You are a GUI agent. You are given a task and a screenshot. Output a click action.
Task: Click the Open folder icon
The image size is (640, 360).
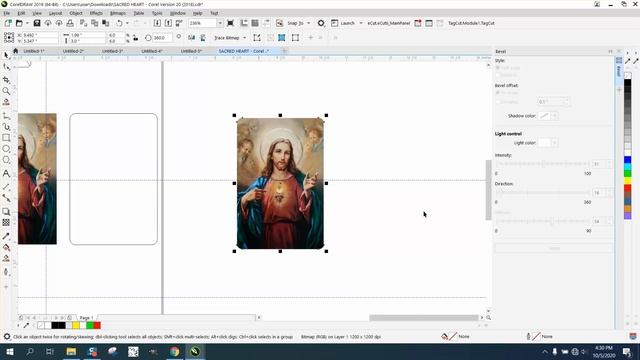pyautogui.click(x=19, y=23)
